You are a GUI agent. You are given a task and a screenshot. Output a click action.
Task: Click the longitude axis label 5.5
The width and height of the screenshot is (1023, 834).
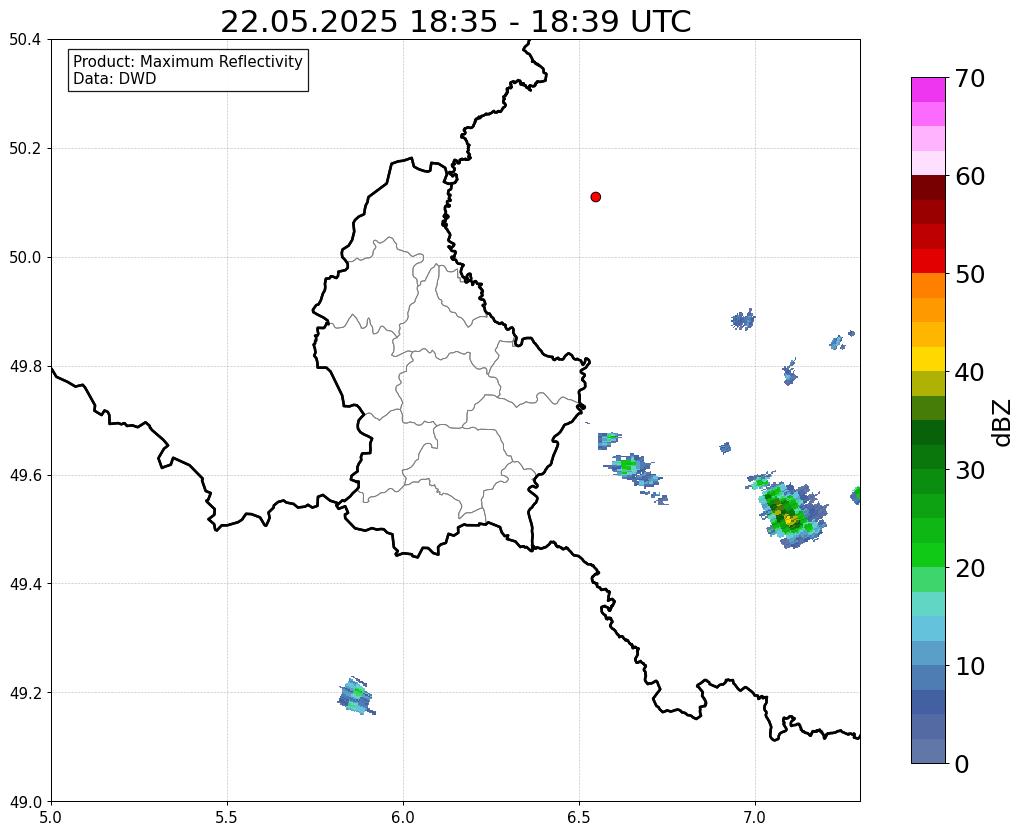coord(227,817)
